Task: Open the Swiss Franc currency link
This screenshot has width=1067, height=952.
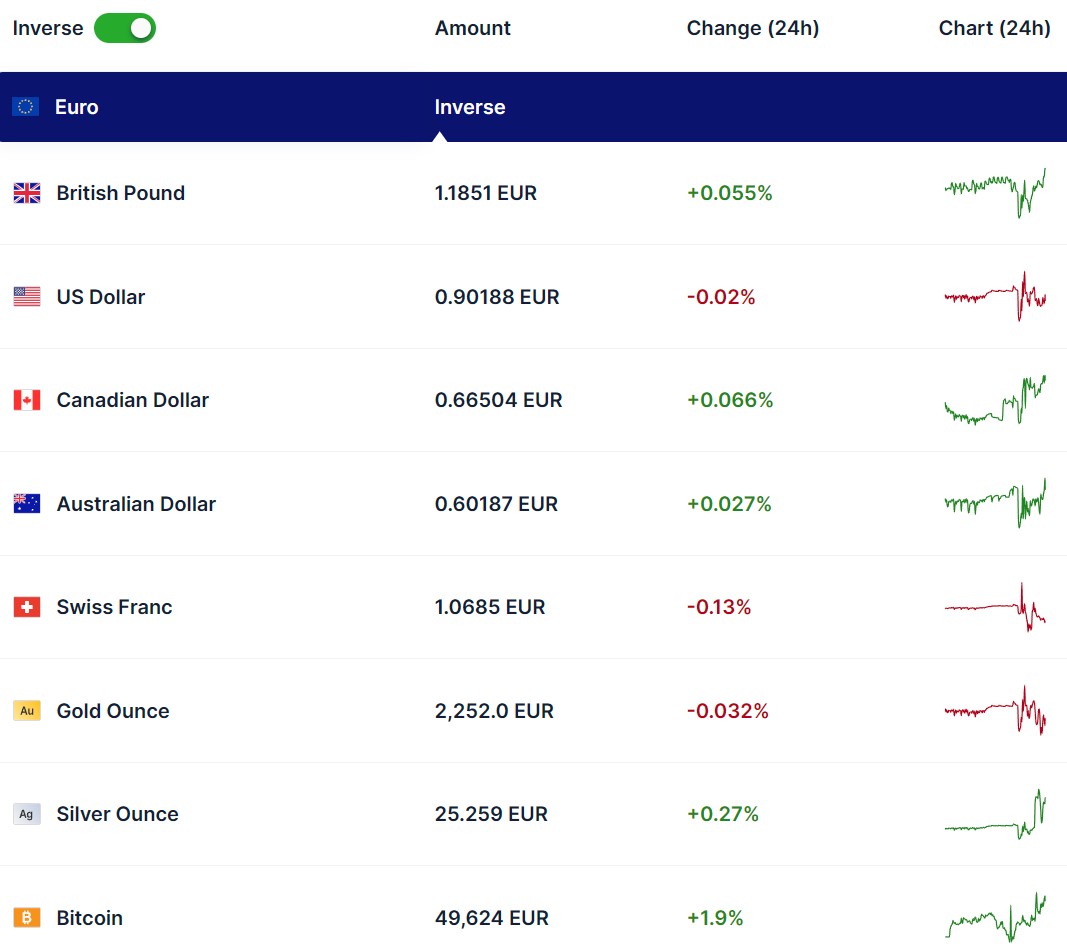Action: (x=114, y=607)
